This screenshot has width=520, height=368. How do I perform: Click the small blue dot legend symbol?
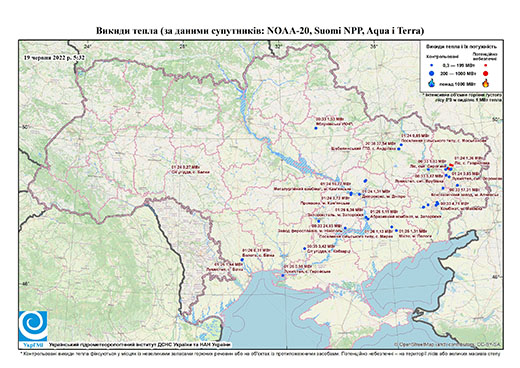click(432, 65)
